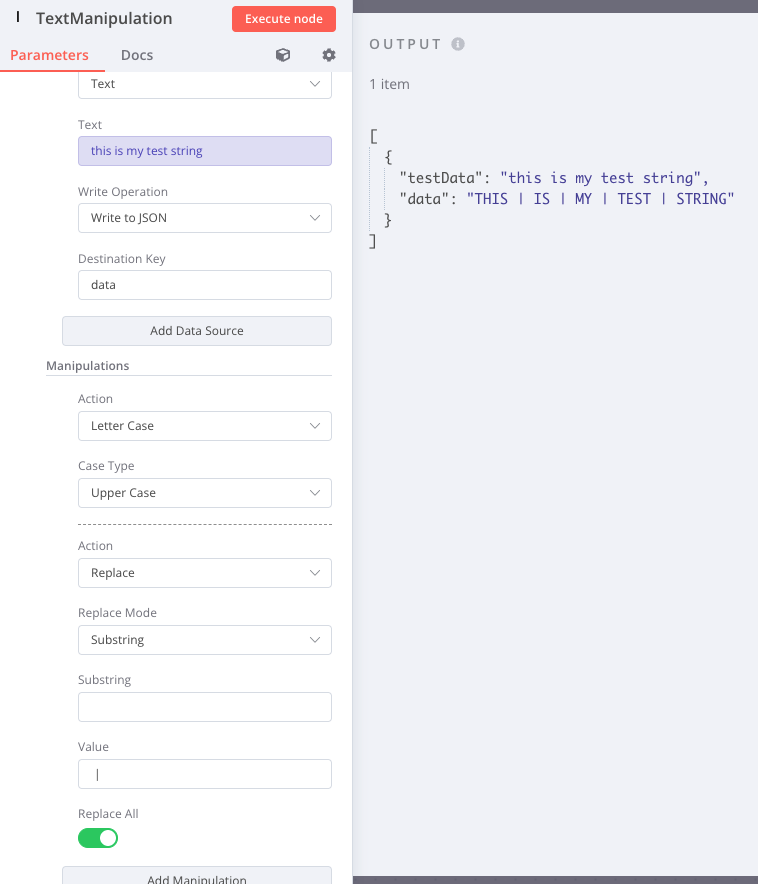Click the TextManipulation node icon

(18, 17)
